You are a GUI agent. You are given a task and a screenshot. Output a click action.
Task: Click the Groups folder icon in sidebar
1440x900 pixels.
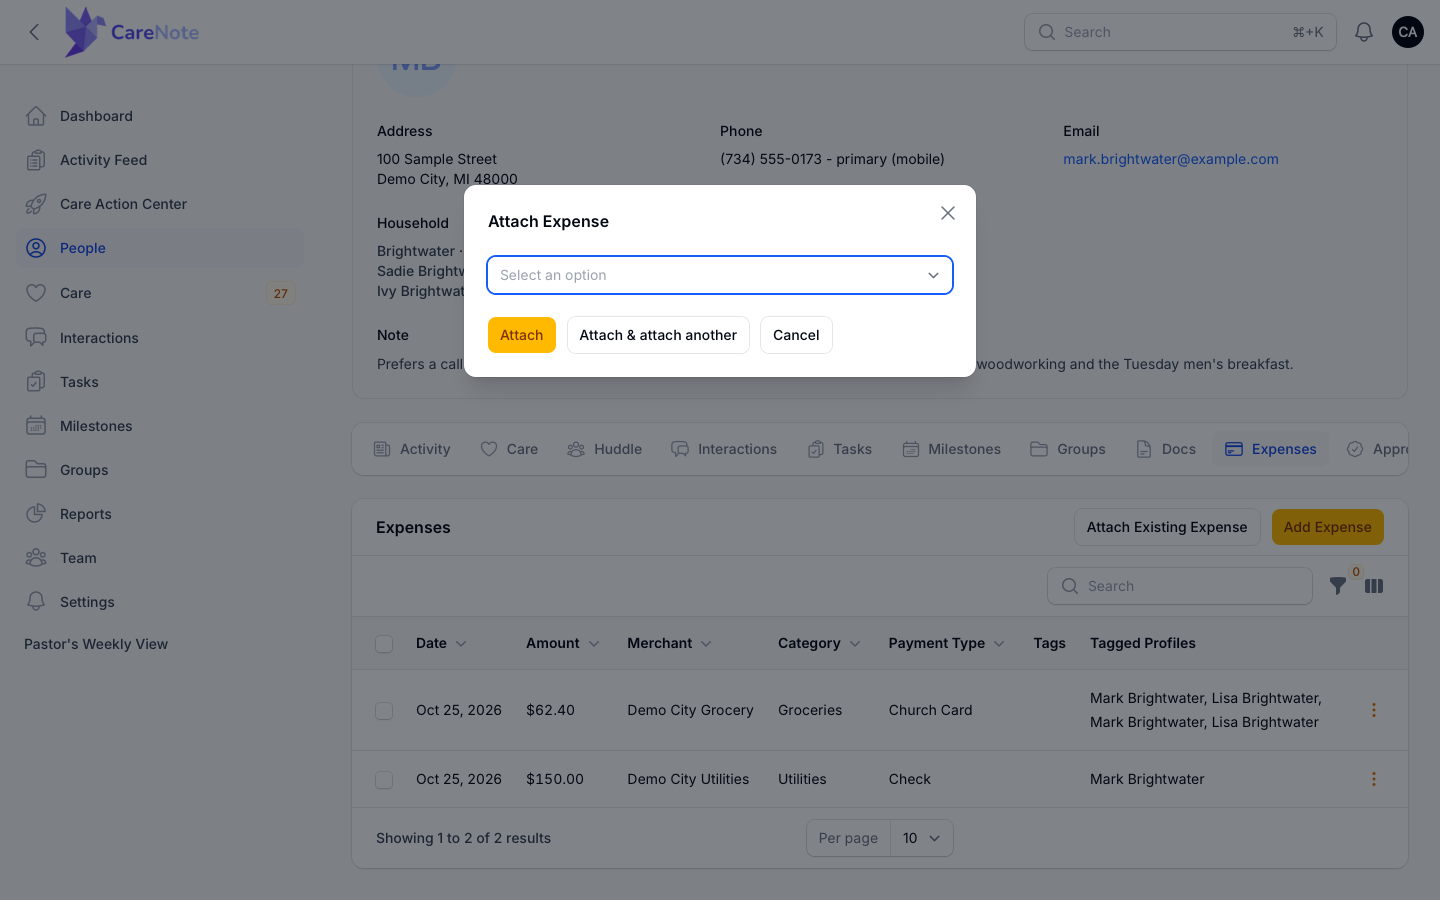(36, 470)
